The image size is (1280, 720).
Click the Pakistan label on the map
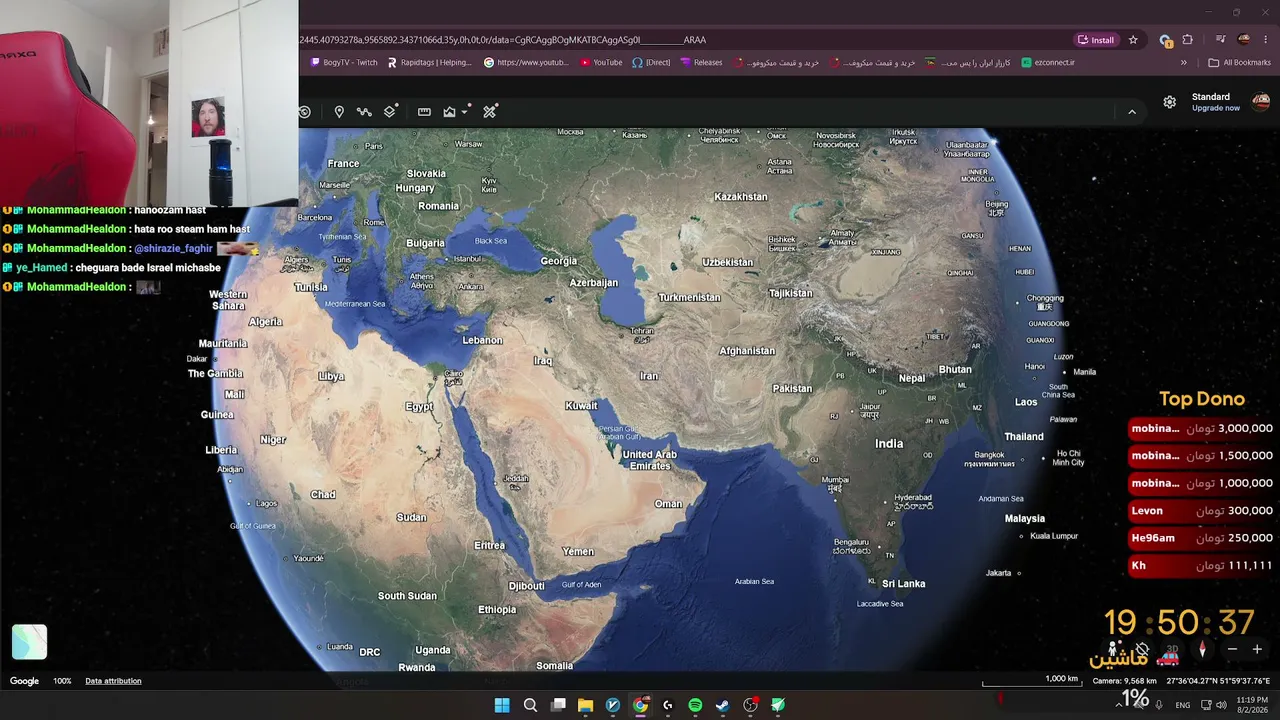[792, 388]
